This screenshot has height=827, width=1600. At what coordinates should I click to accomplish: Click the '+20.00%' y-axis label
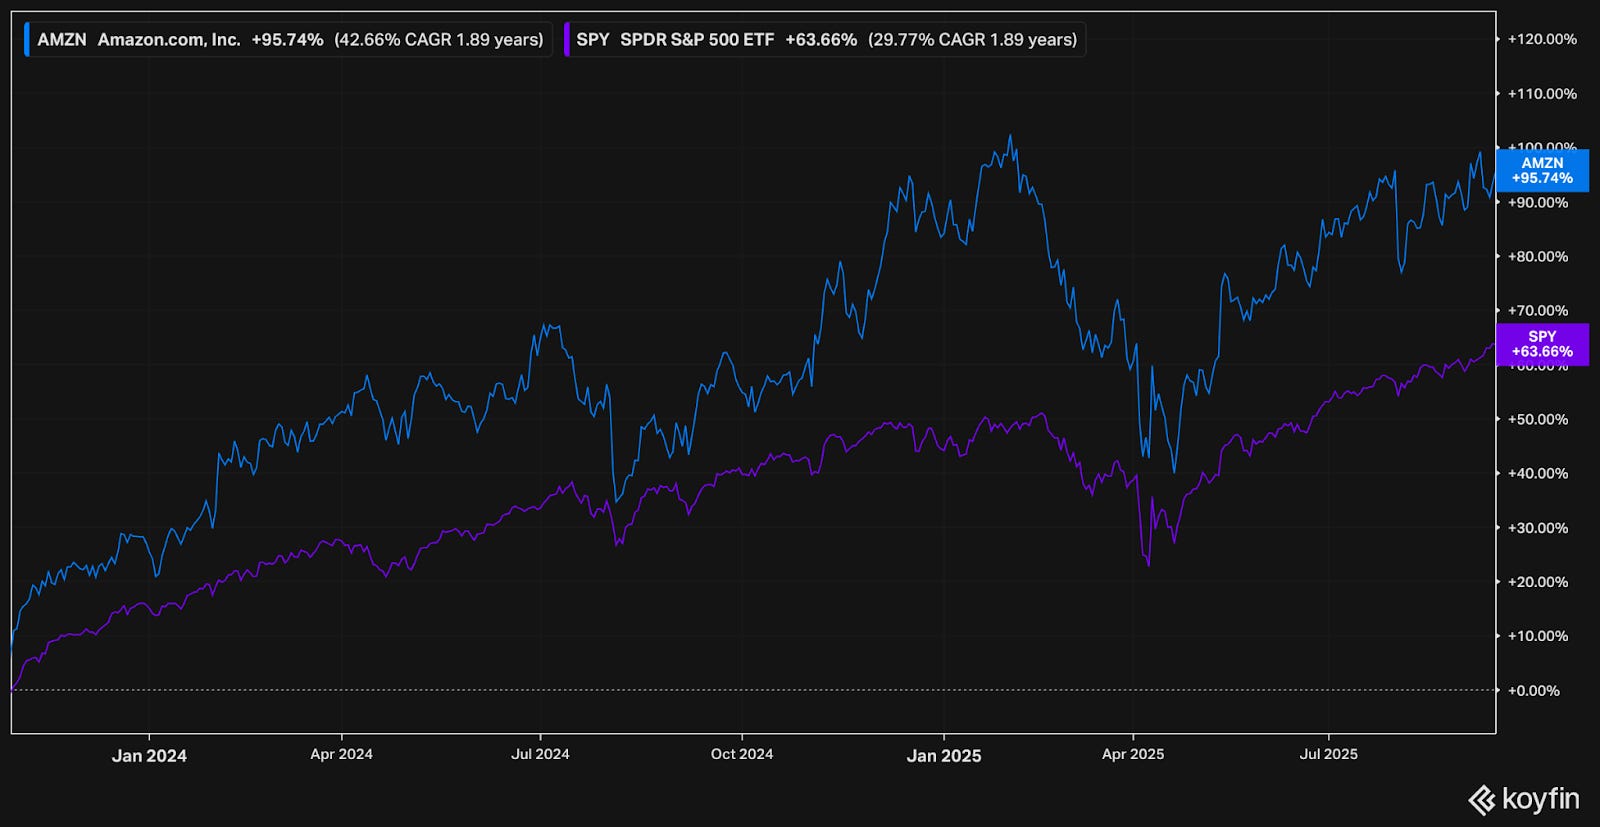coord(1538,582)
